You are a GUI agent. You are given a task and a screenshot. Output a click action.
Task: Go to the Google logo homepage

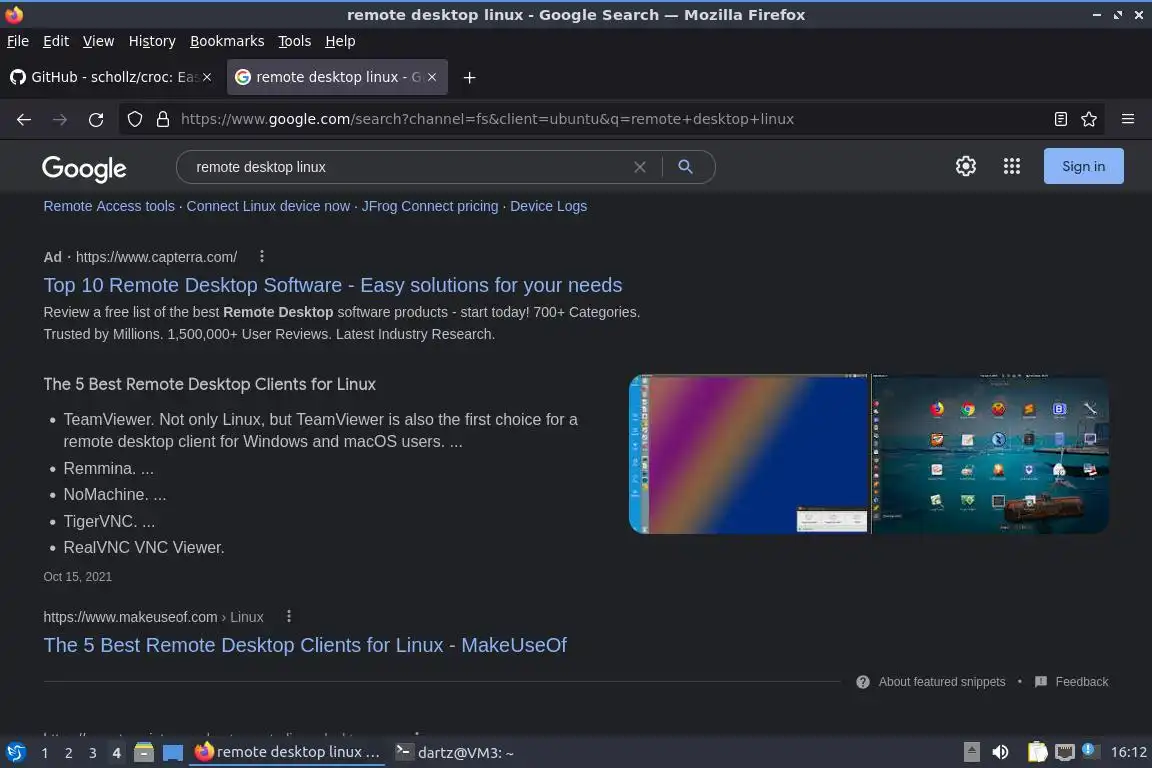point(84,168)
